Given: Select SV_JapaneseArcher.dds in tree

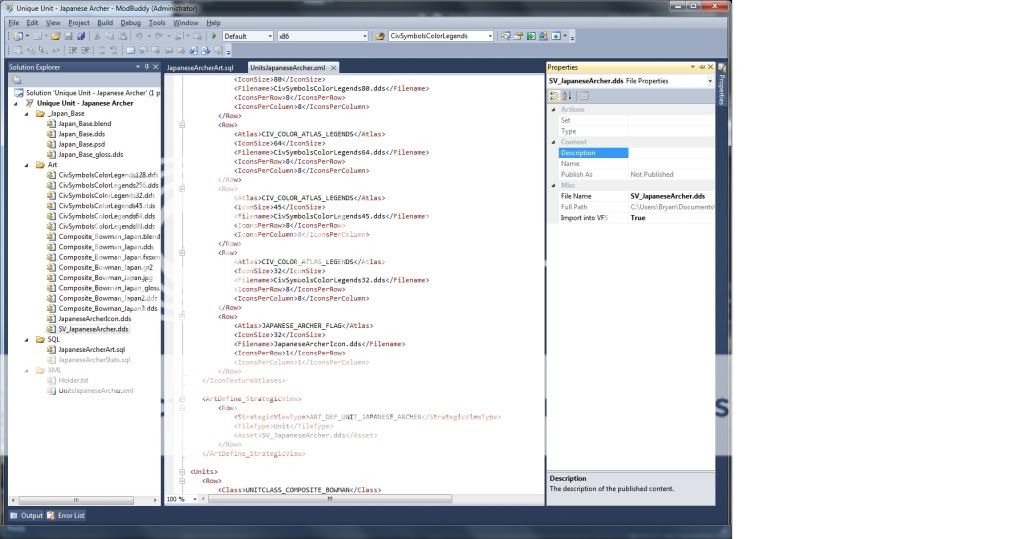Looking at the screenshot, I should click(93, 330).
